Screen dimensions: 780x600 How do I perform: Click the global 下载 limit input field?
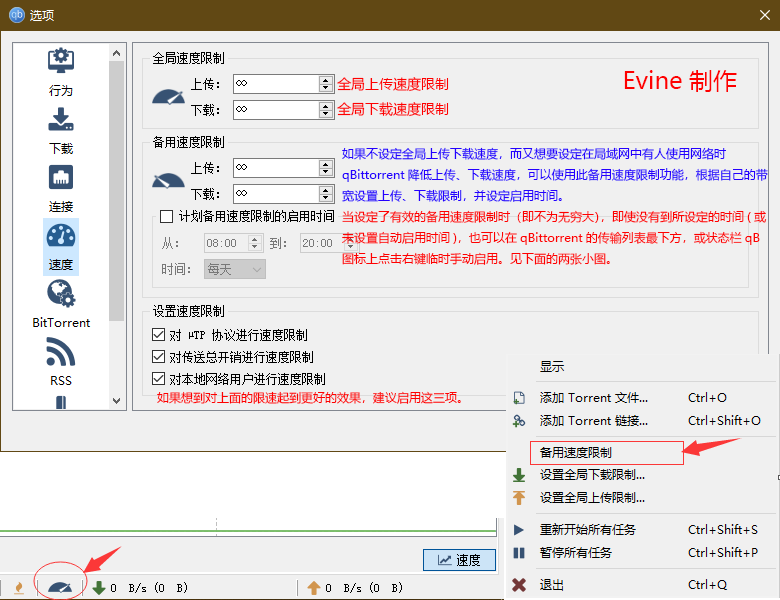[276, 109]
